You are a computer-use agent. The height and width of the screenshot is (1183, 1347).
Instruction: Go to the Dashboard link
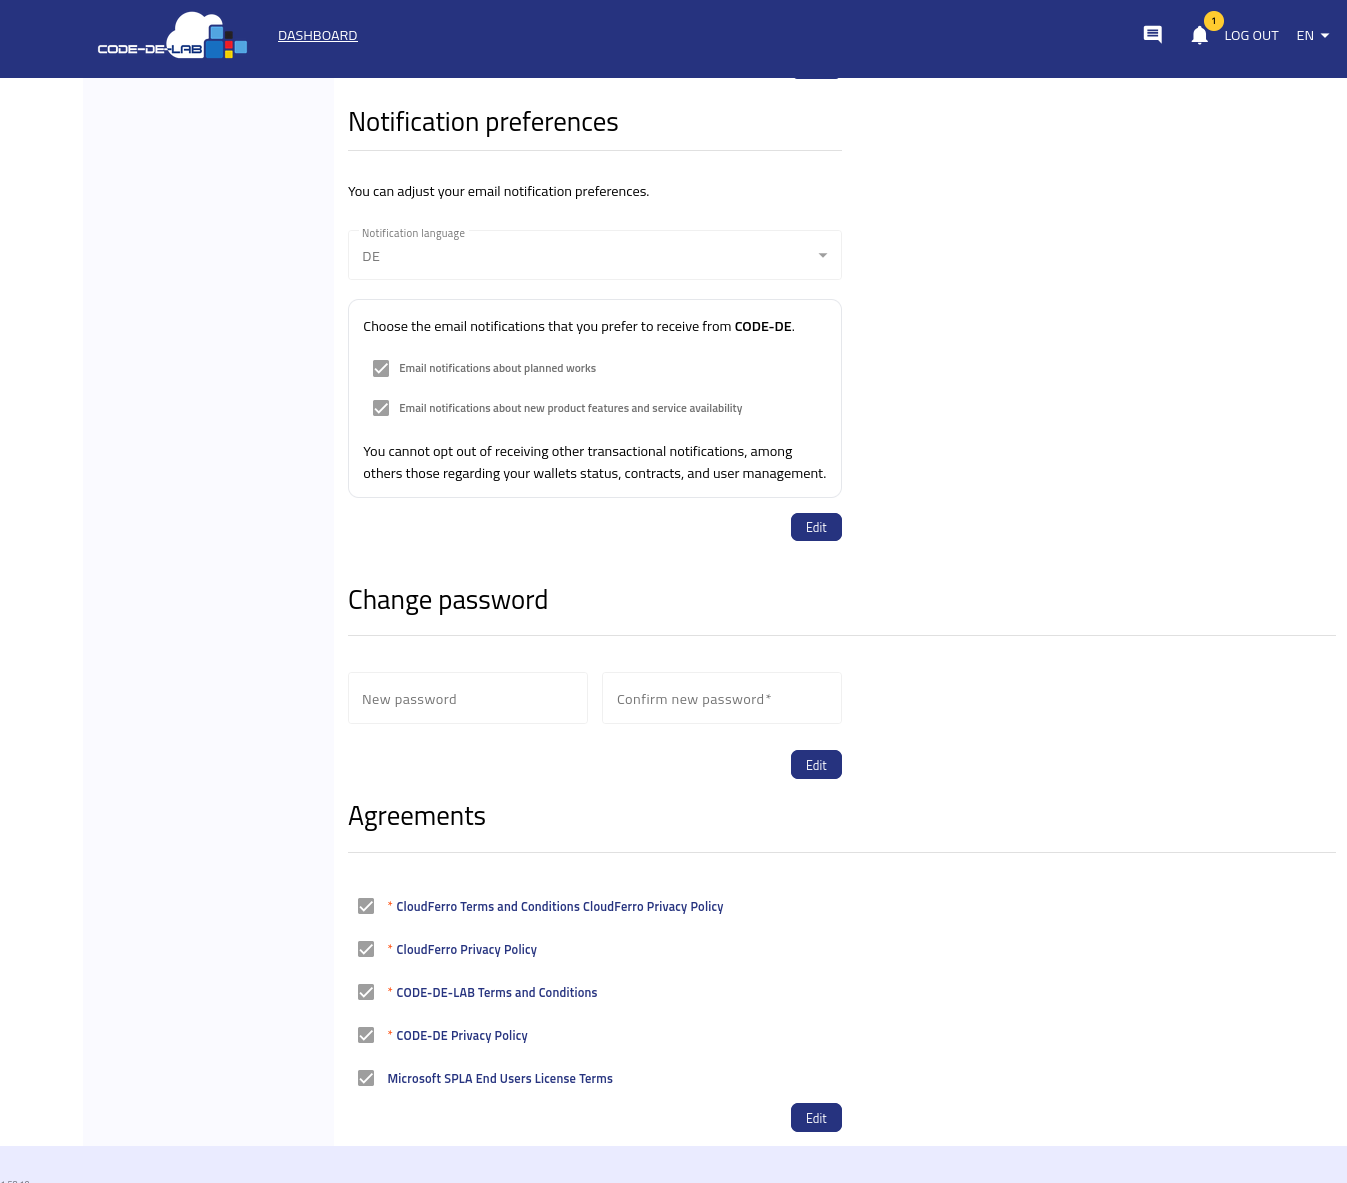(x=317, y=35)
